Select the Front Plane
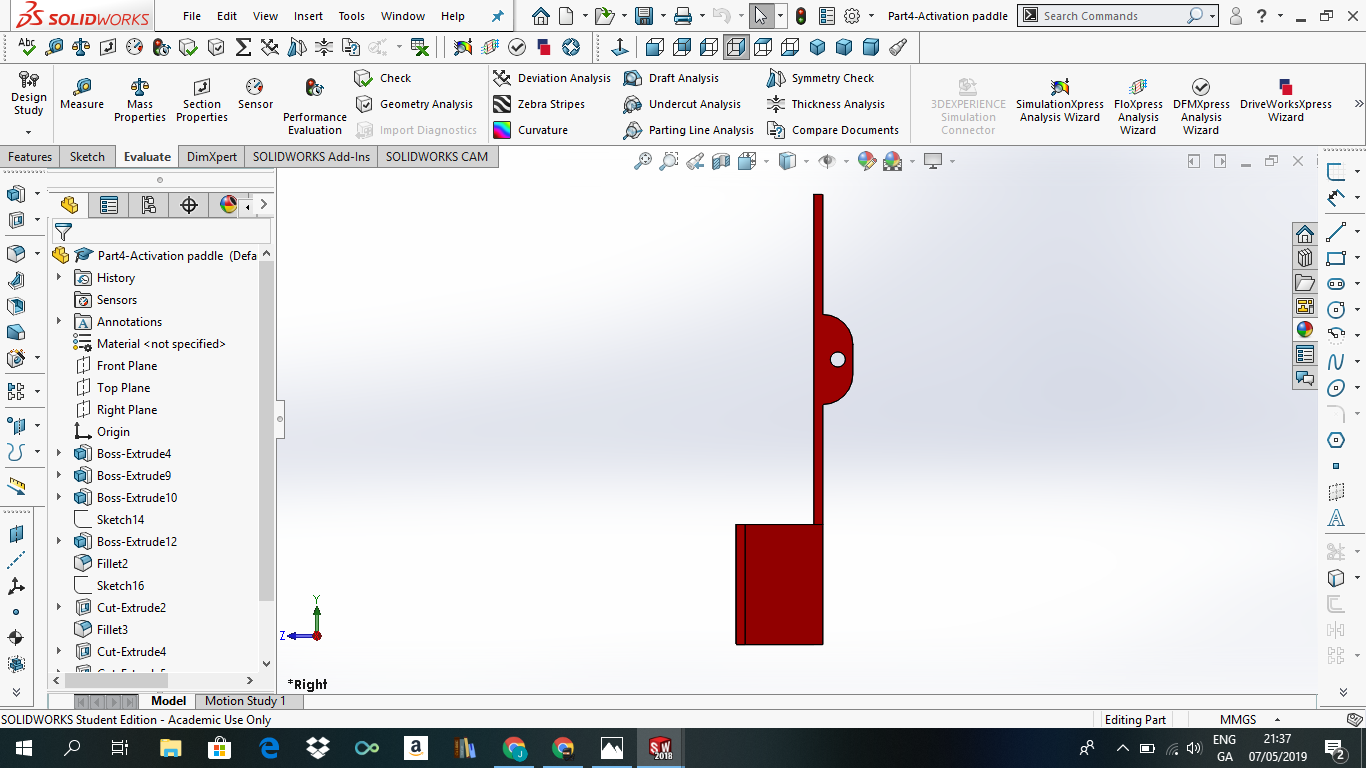The image size is (1366, 768). 127,365
